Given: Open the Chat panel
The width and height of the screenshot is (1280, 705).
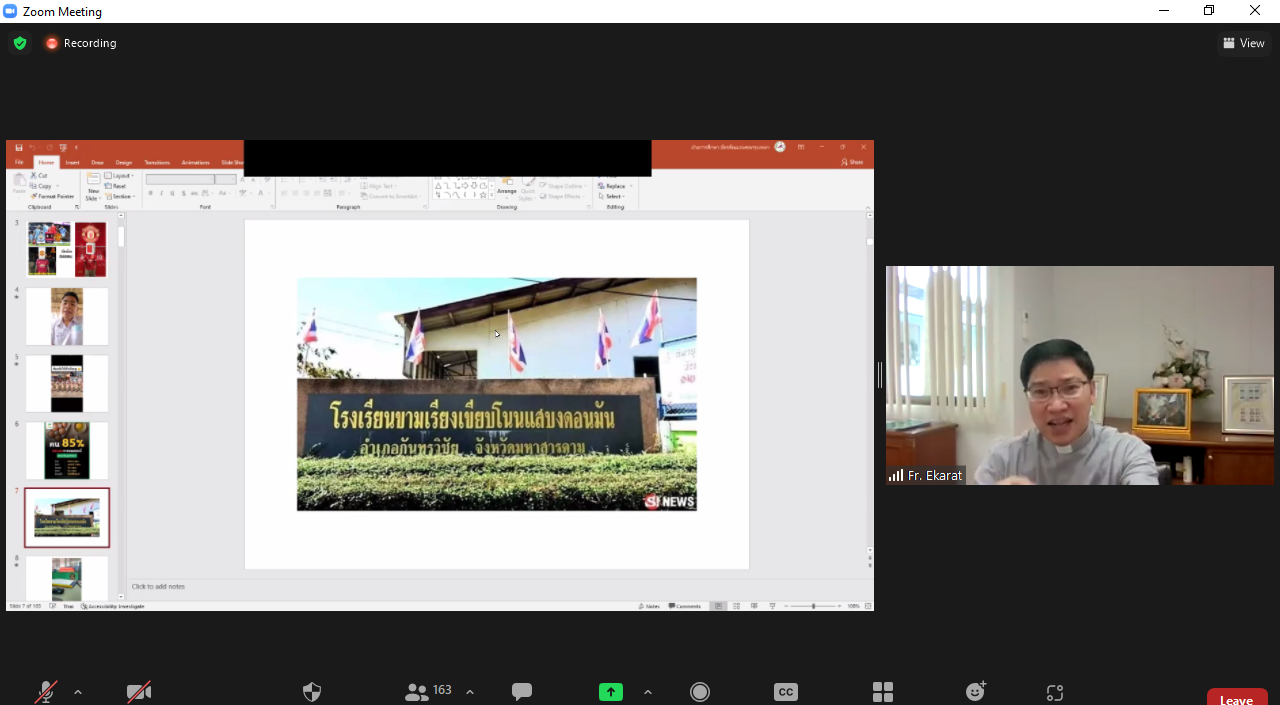Looking at the screenshot, I should (x=522, y=692).
